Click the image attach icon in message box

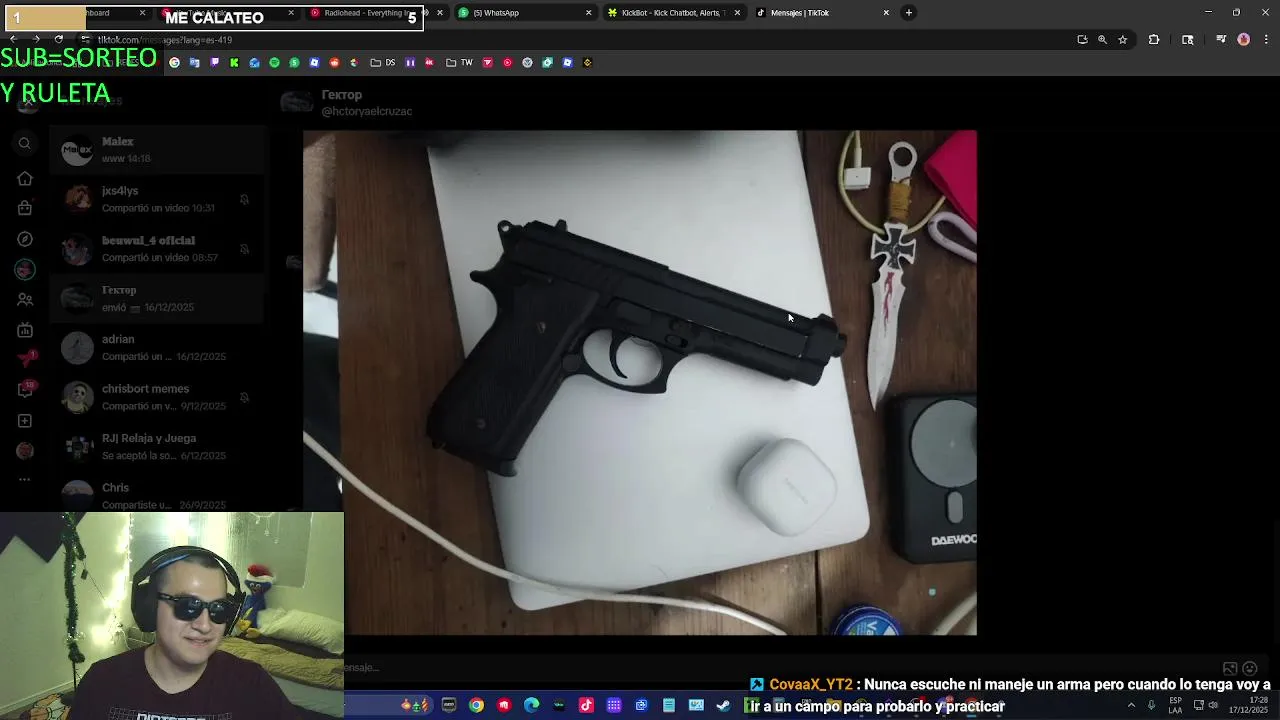click(x=1230, y=668)
